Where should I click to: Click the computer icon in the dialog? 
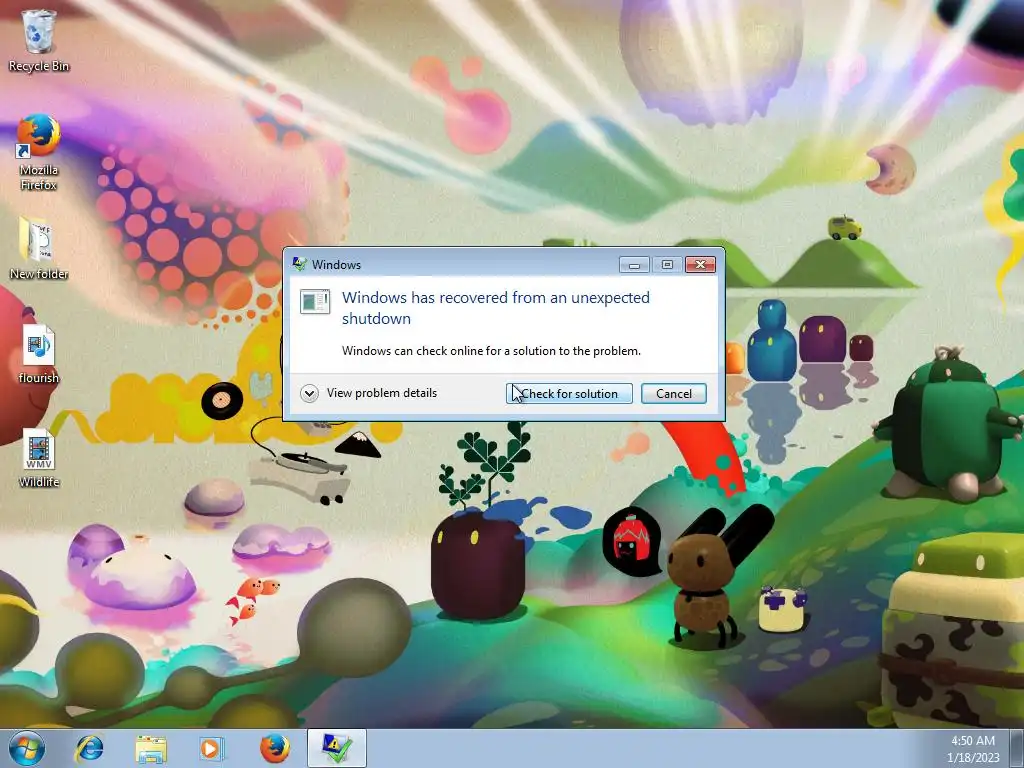(315, 301)
